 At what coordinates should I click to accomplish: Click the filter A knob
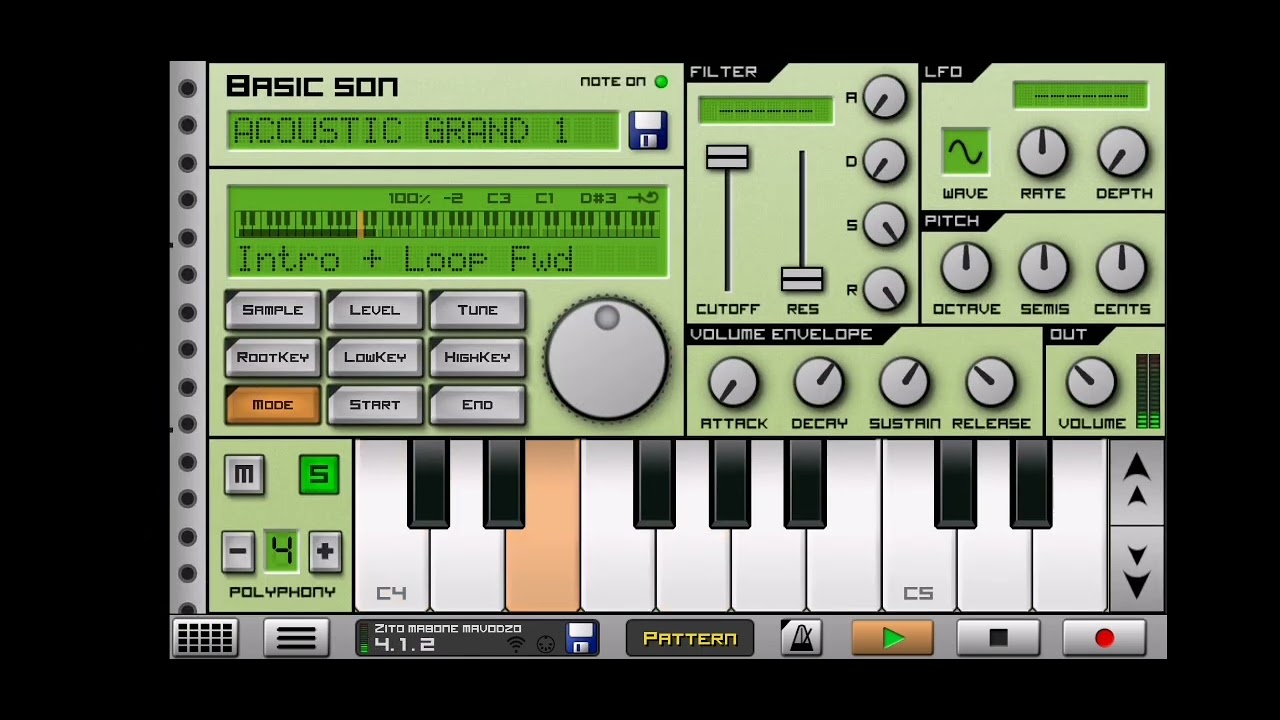click(884, 98)
